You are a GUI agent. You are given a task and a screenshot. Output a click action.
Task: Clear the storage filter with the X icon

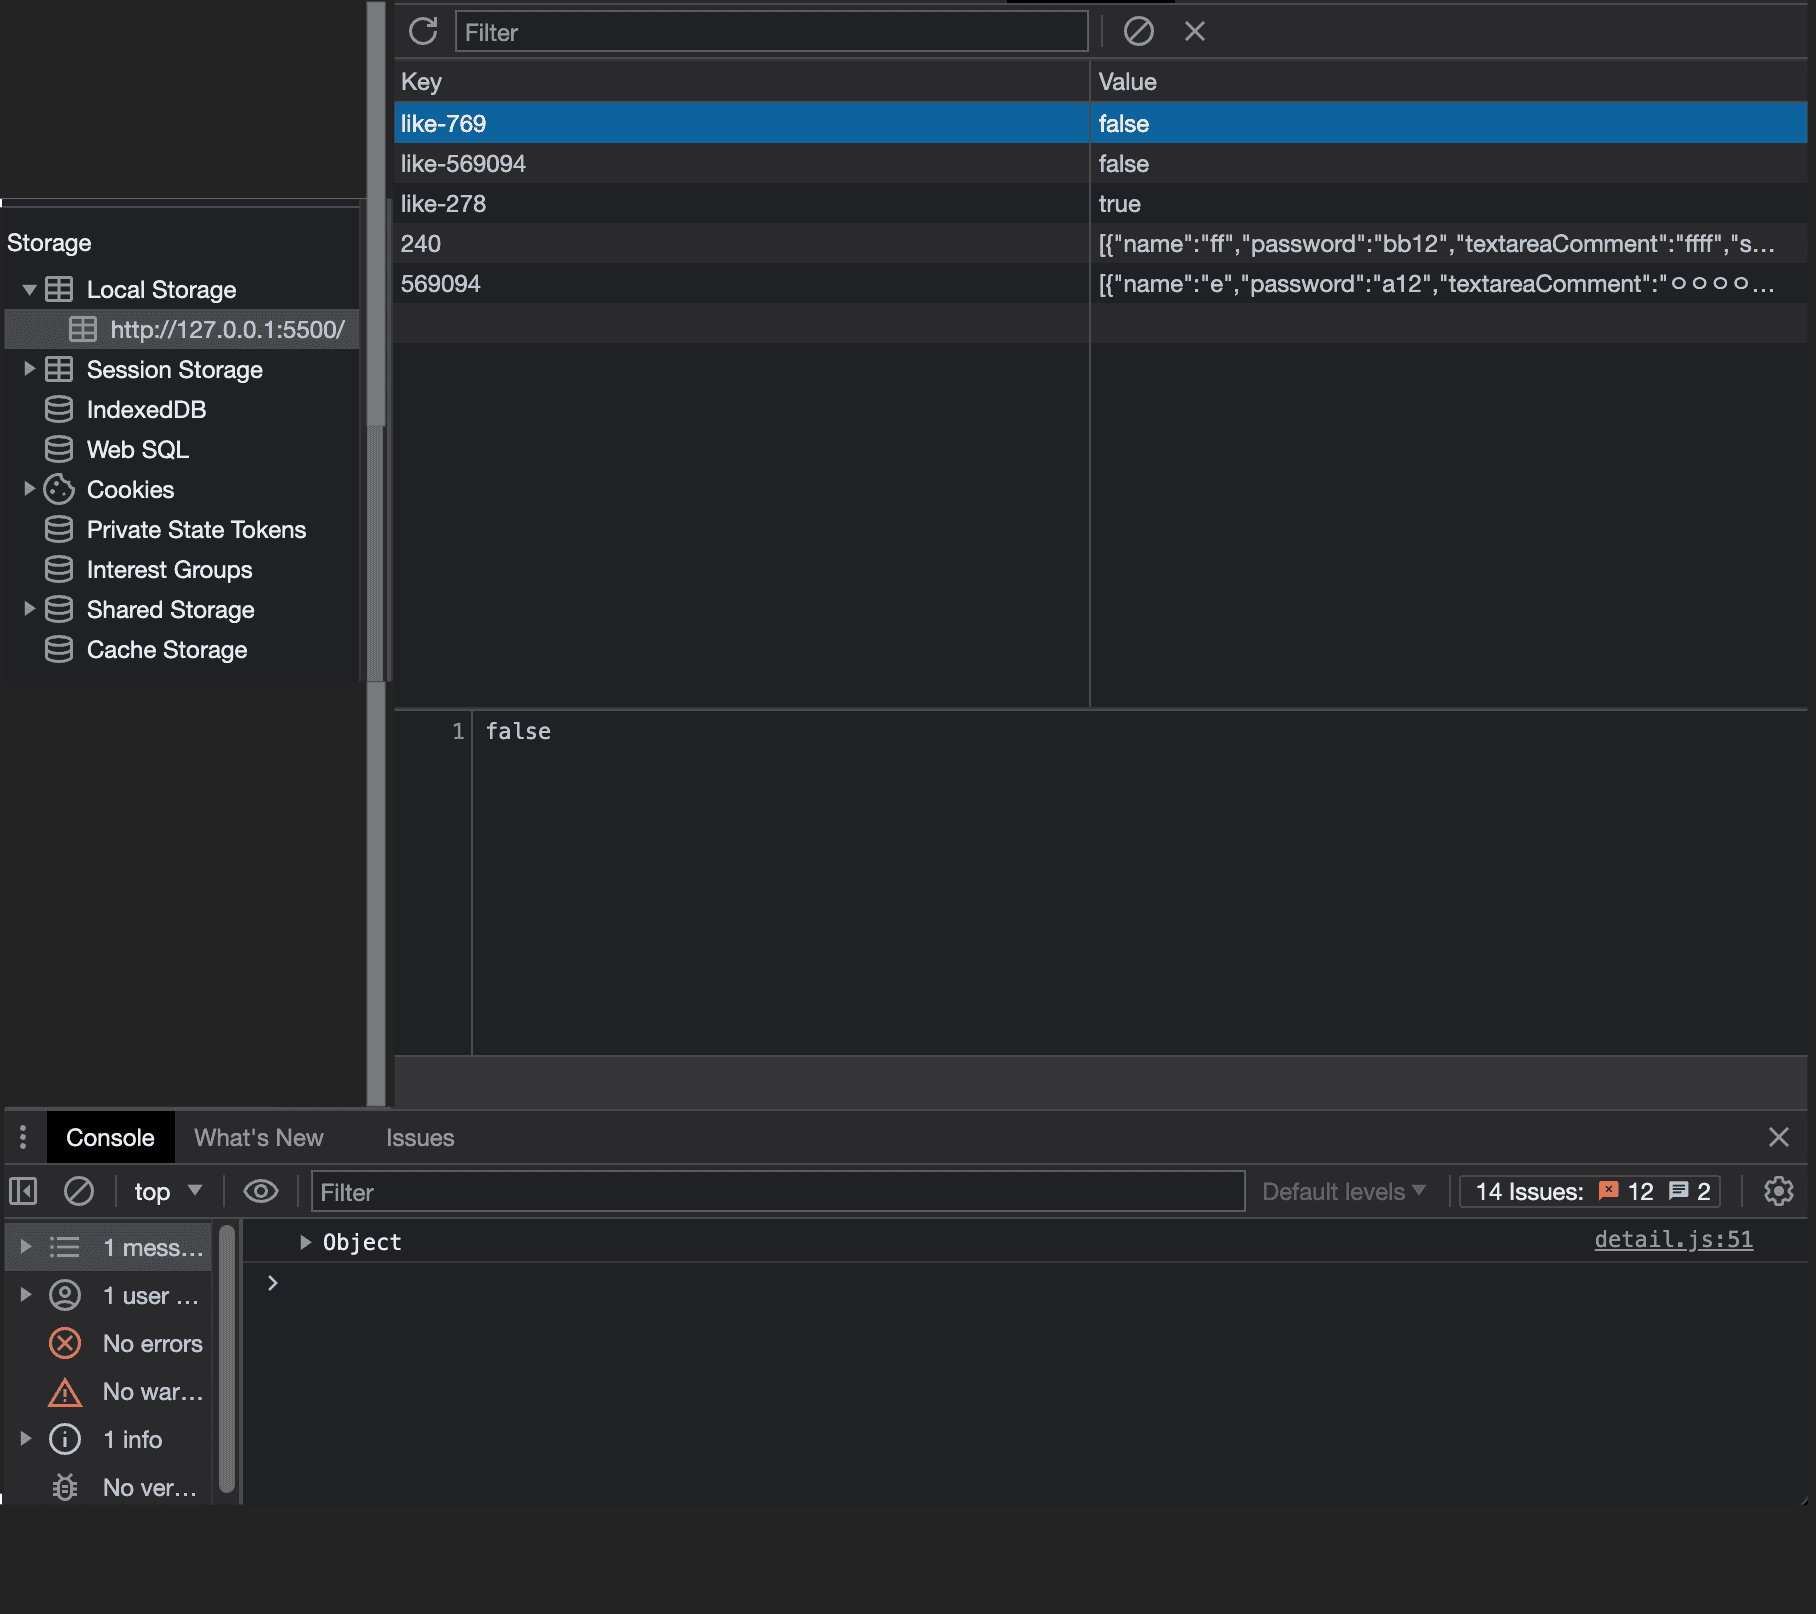1195,31
